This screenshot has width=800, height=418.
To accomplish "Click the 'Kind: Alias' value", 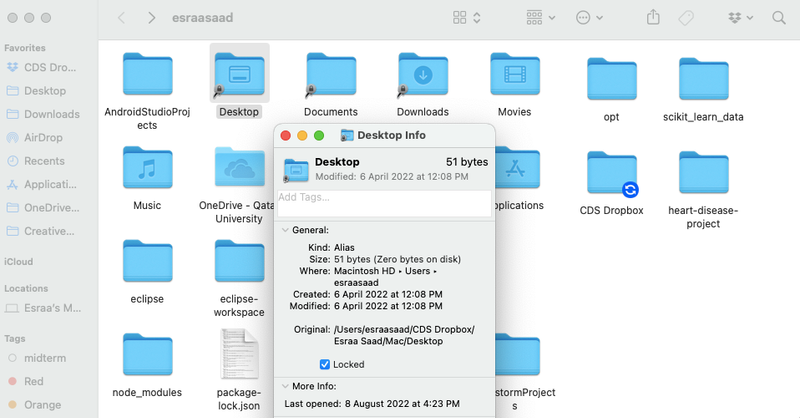I will (x=344, y=248).
